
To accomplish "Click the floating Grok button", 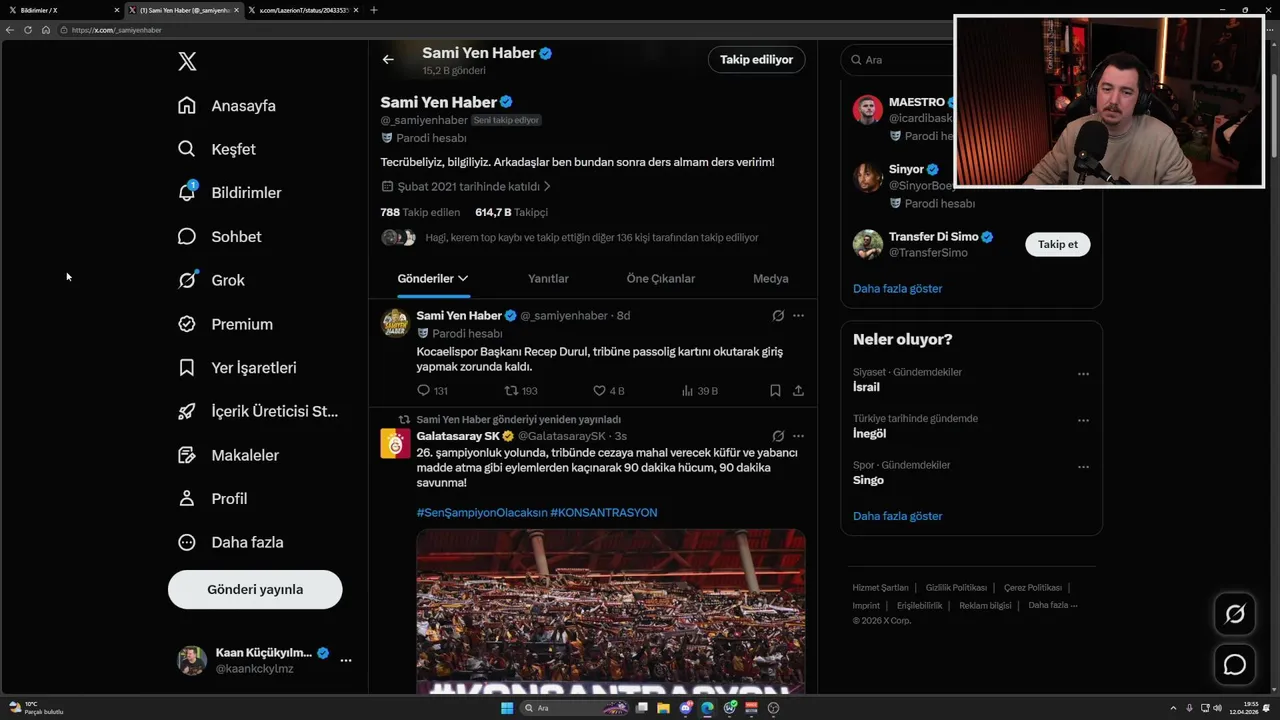I will coord(1235,614).
